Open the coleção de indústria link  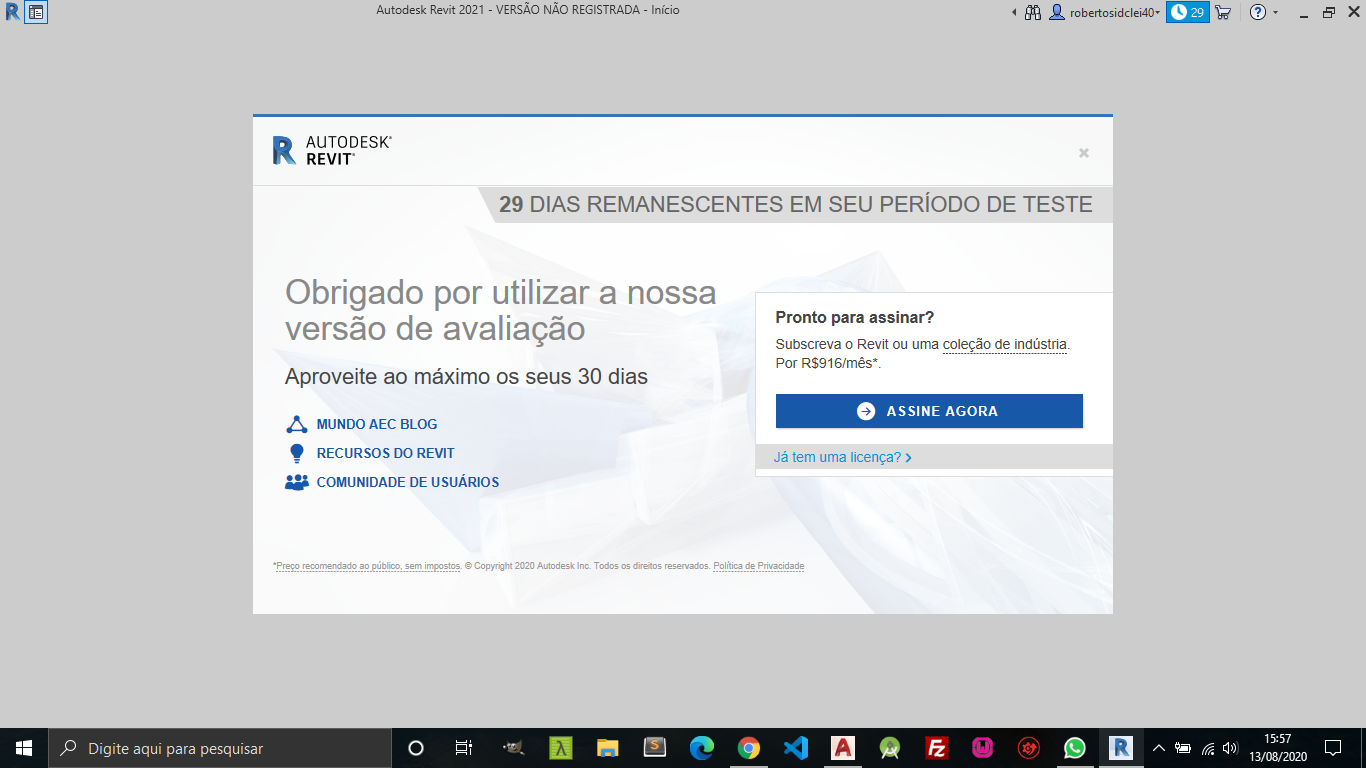pos(1005,344)
